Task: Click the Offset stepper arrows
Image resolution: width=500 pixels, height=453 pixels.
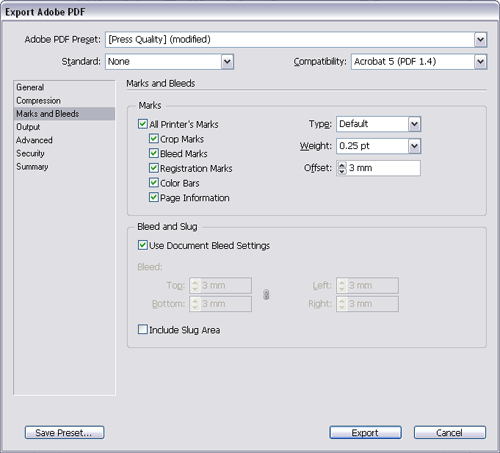Action: 342,168
